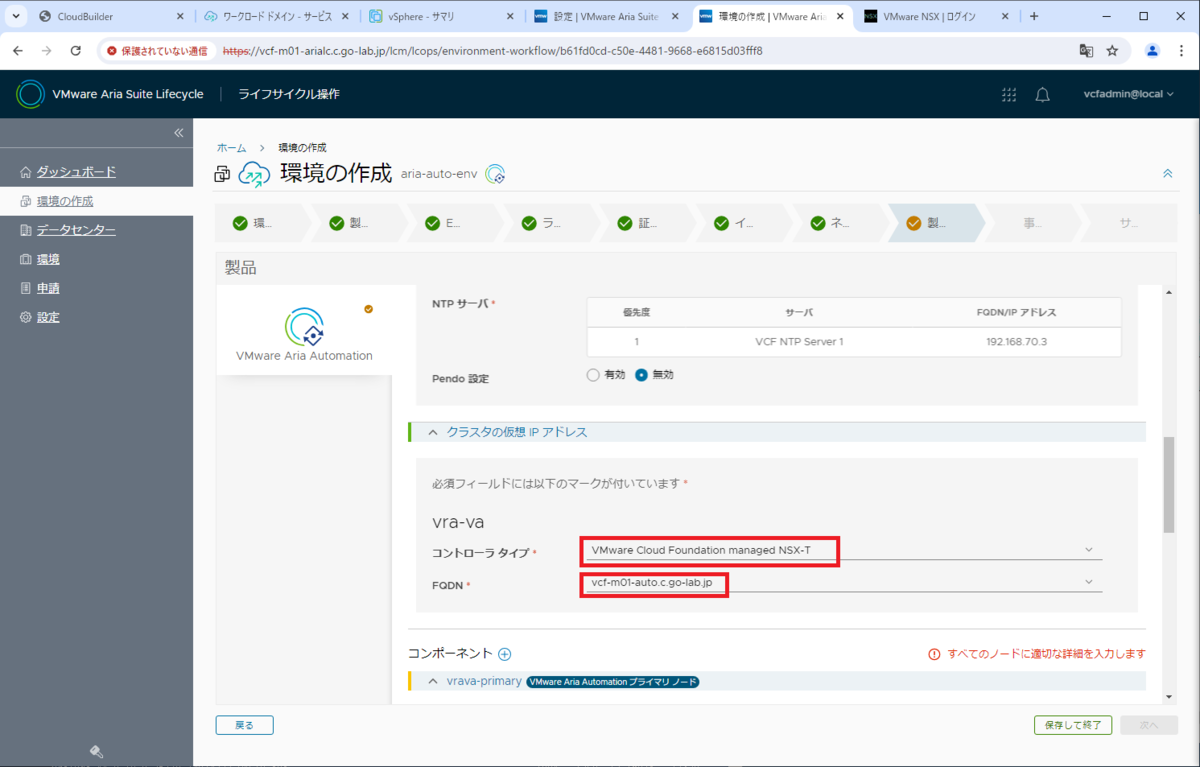Open a new browser tab
The image size is (1200, 767).
tap(1034, 16)
